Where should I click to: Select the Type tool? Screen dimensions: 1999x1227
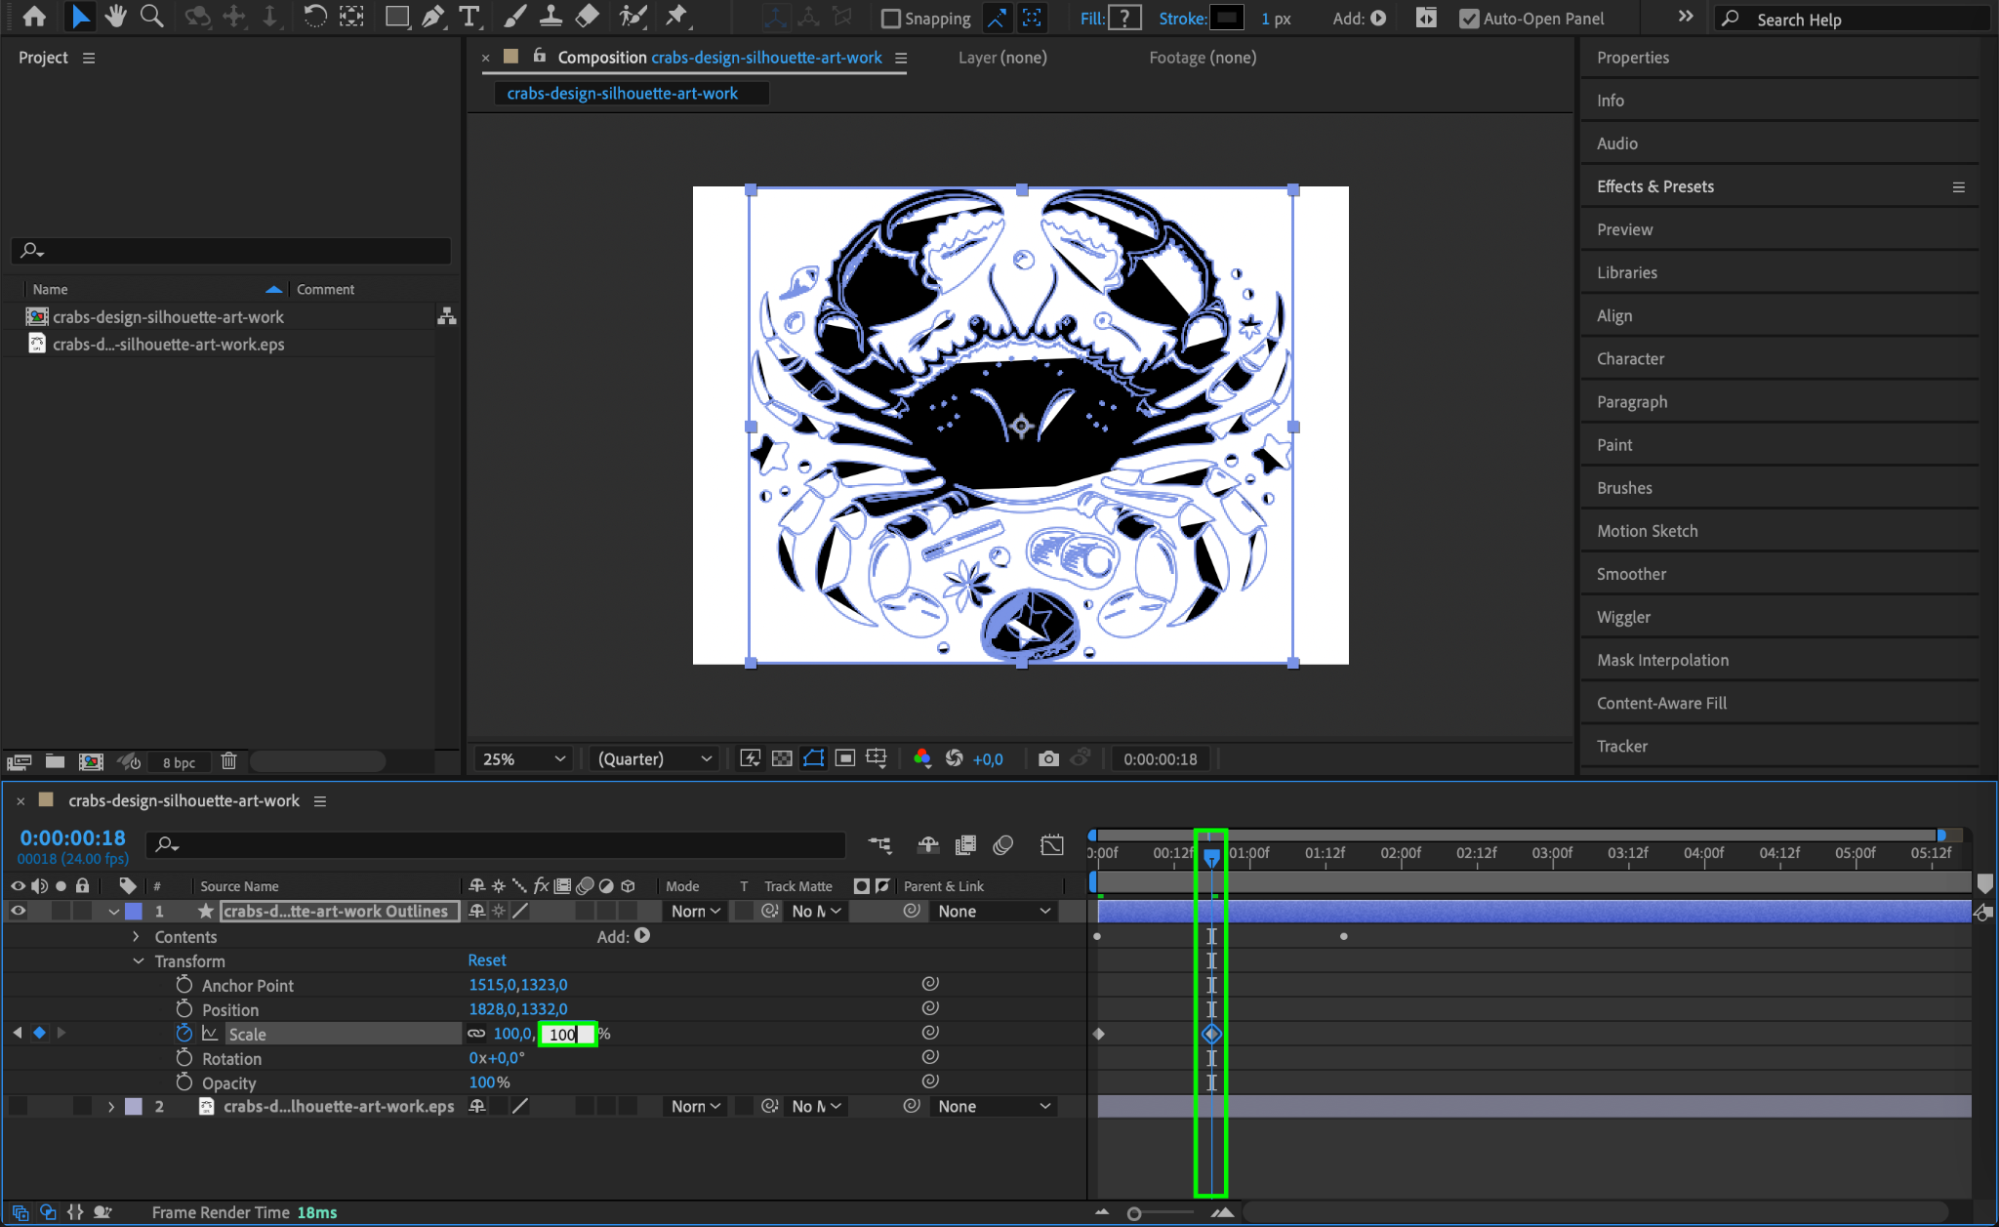pyautogui.click(x=468, y=17)
